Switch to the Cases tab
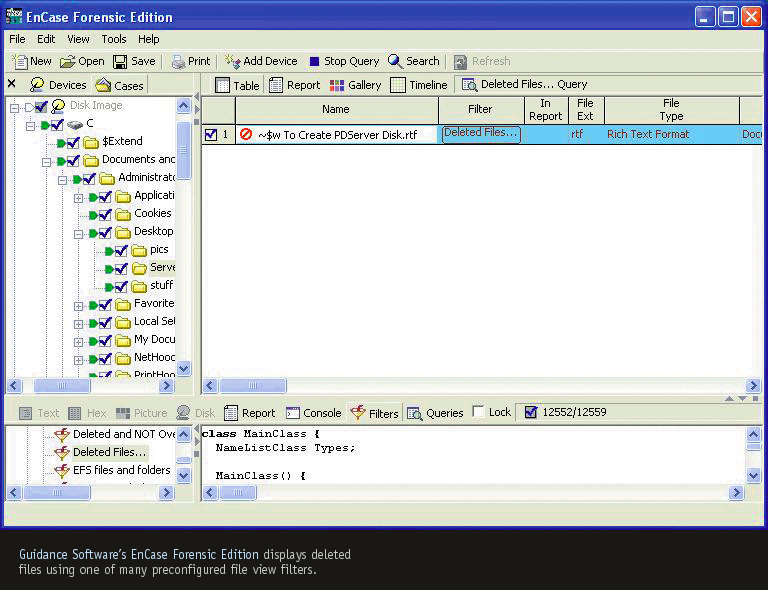Image resolution: width=768 pixels, height=590 pixels. (119, 85)
